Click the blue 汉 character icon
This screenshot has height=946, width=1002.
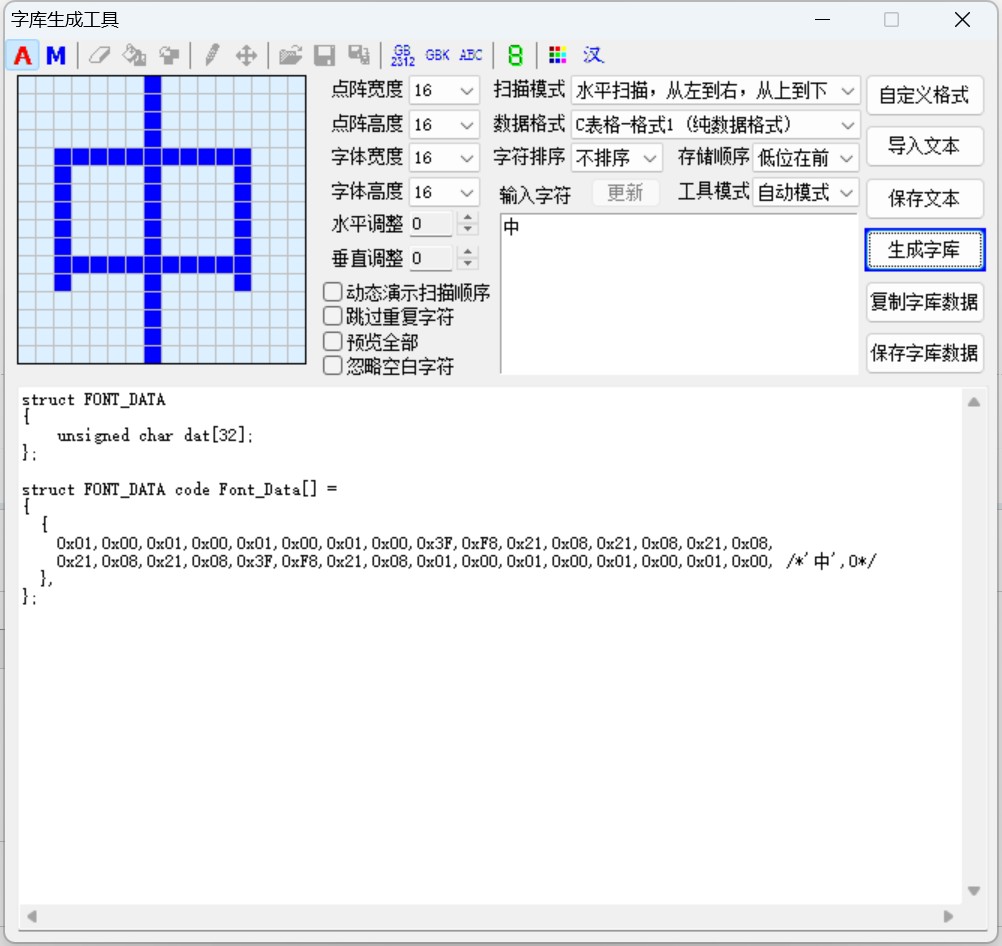point(592,56)
